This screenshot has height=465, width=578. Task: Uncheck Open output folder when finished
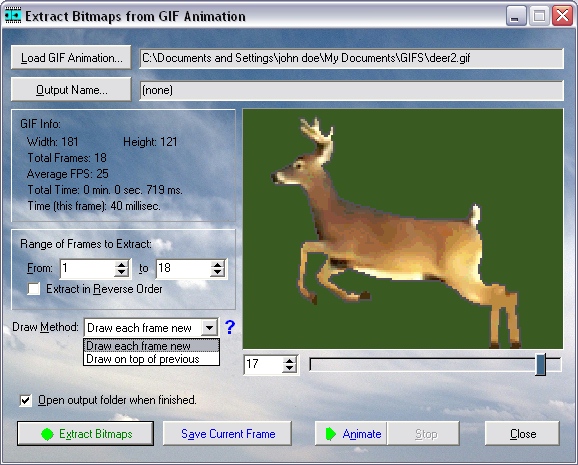tap(25, 400)
